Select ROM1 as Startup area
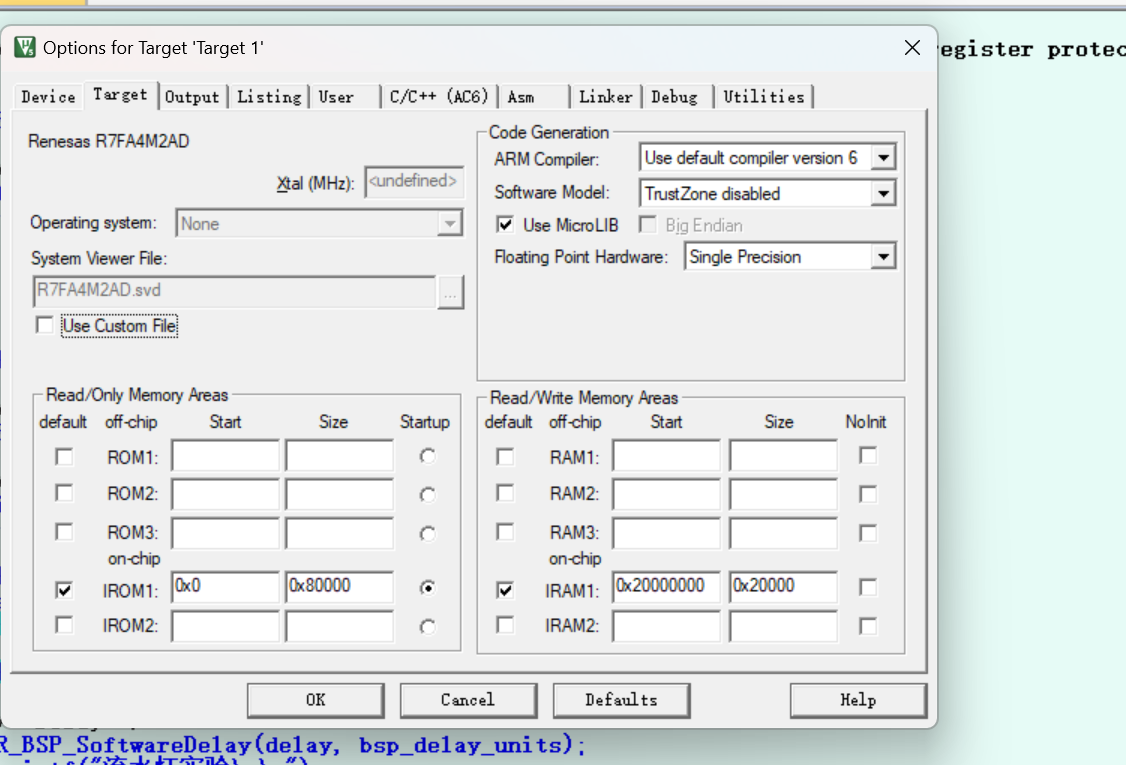Image resolution: width=1126 pixels, height=765 pixels. [427, 456]
